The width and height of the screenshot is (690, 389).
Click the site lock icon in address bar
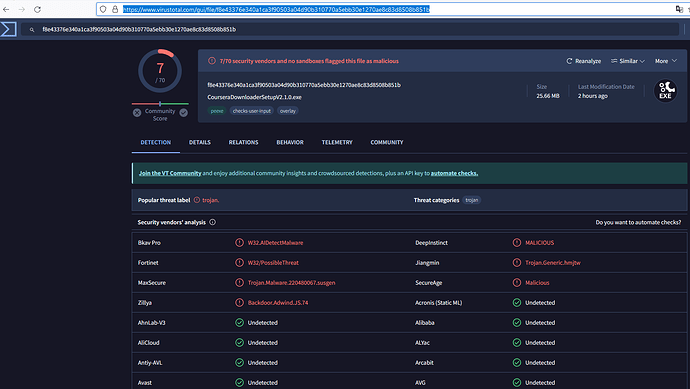tap(115, 9)
